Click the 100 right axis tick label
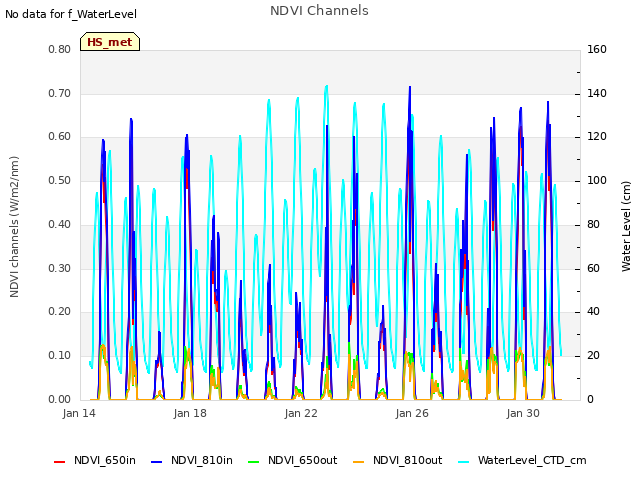 (597, 180)
